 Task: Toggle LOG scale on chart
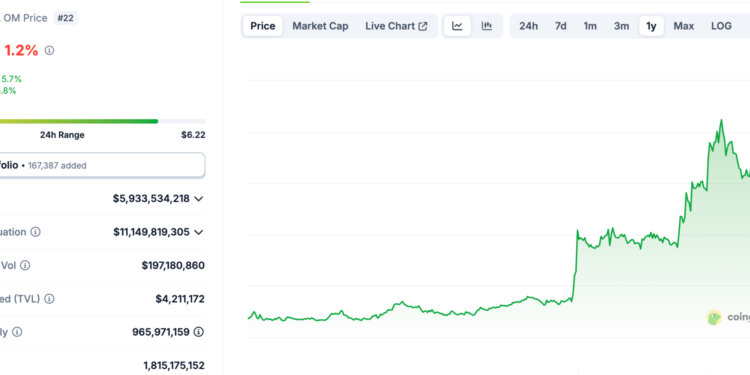721,26
